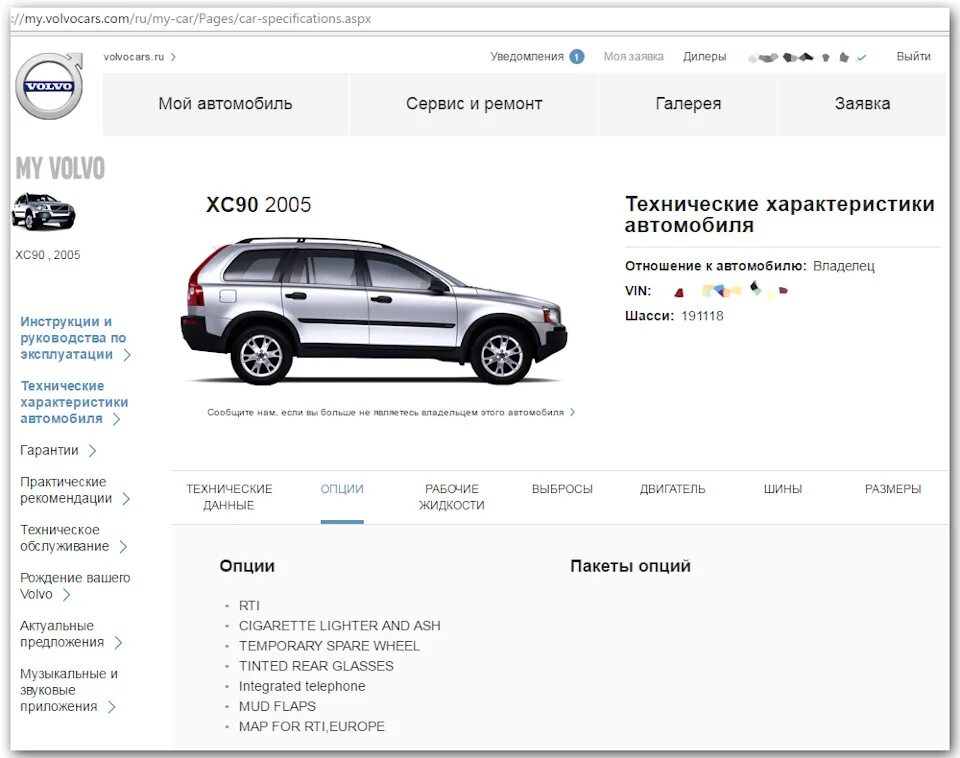Open the Заявка menu
This screenshot has width=960, height=758.
pyautogui.click(x=862, y=103)
